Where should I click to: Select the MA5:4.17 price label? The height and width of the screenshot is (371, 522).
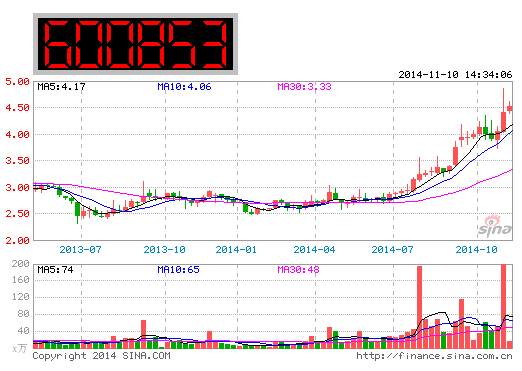click(61, 87)
